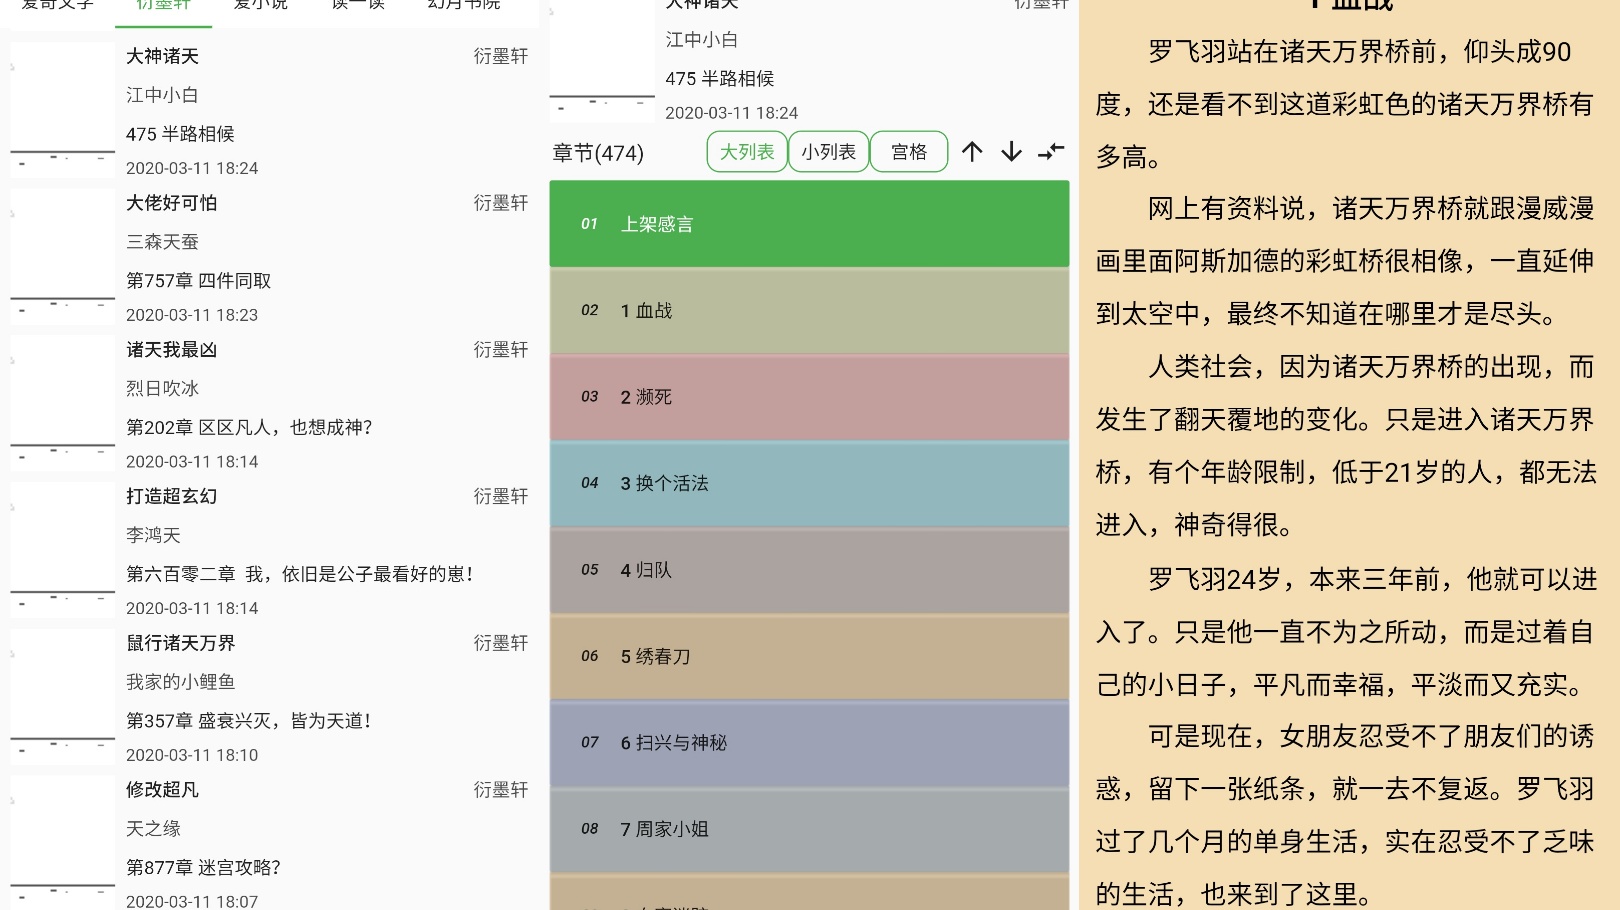Screen dimensions: 1620x910
Task: Open latest chapter 475 半路相候 in book list
Action: (180, 134)
